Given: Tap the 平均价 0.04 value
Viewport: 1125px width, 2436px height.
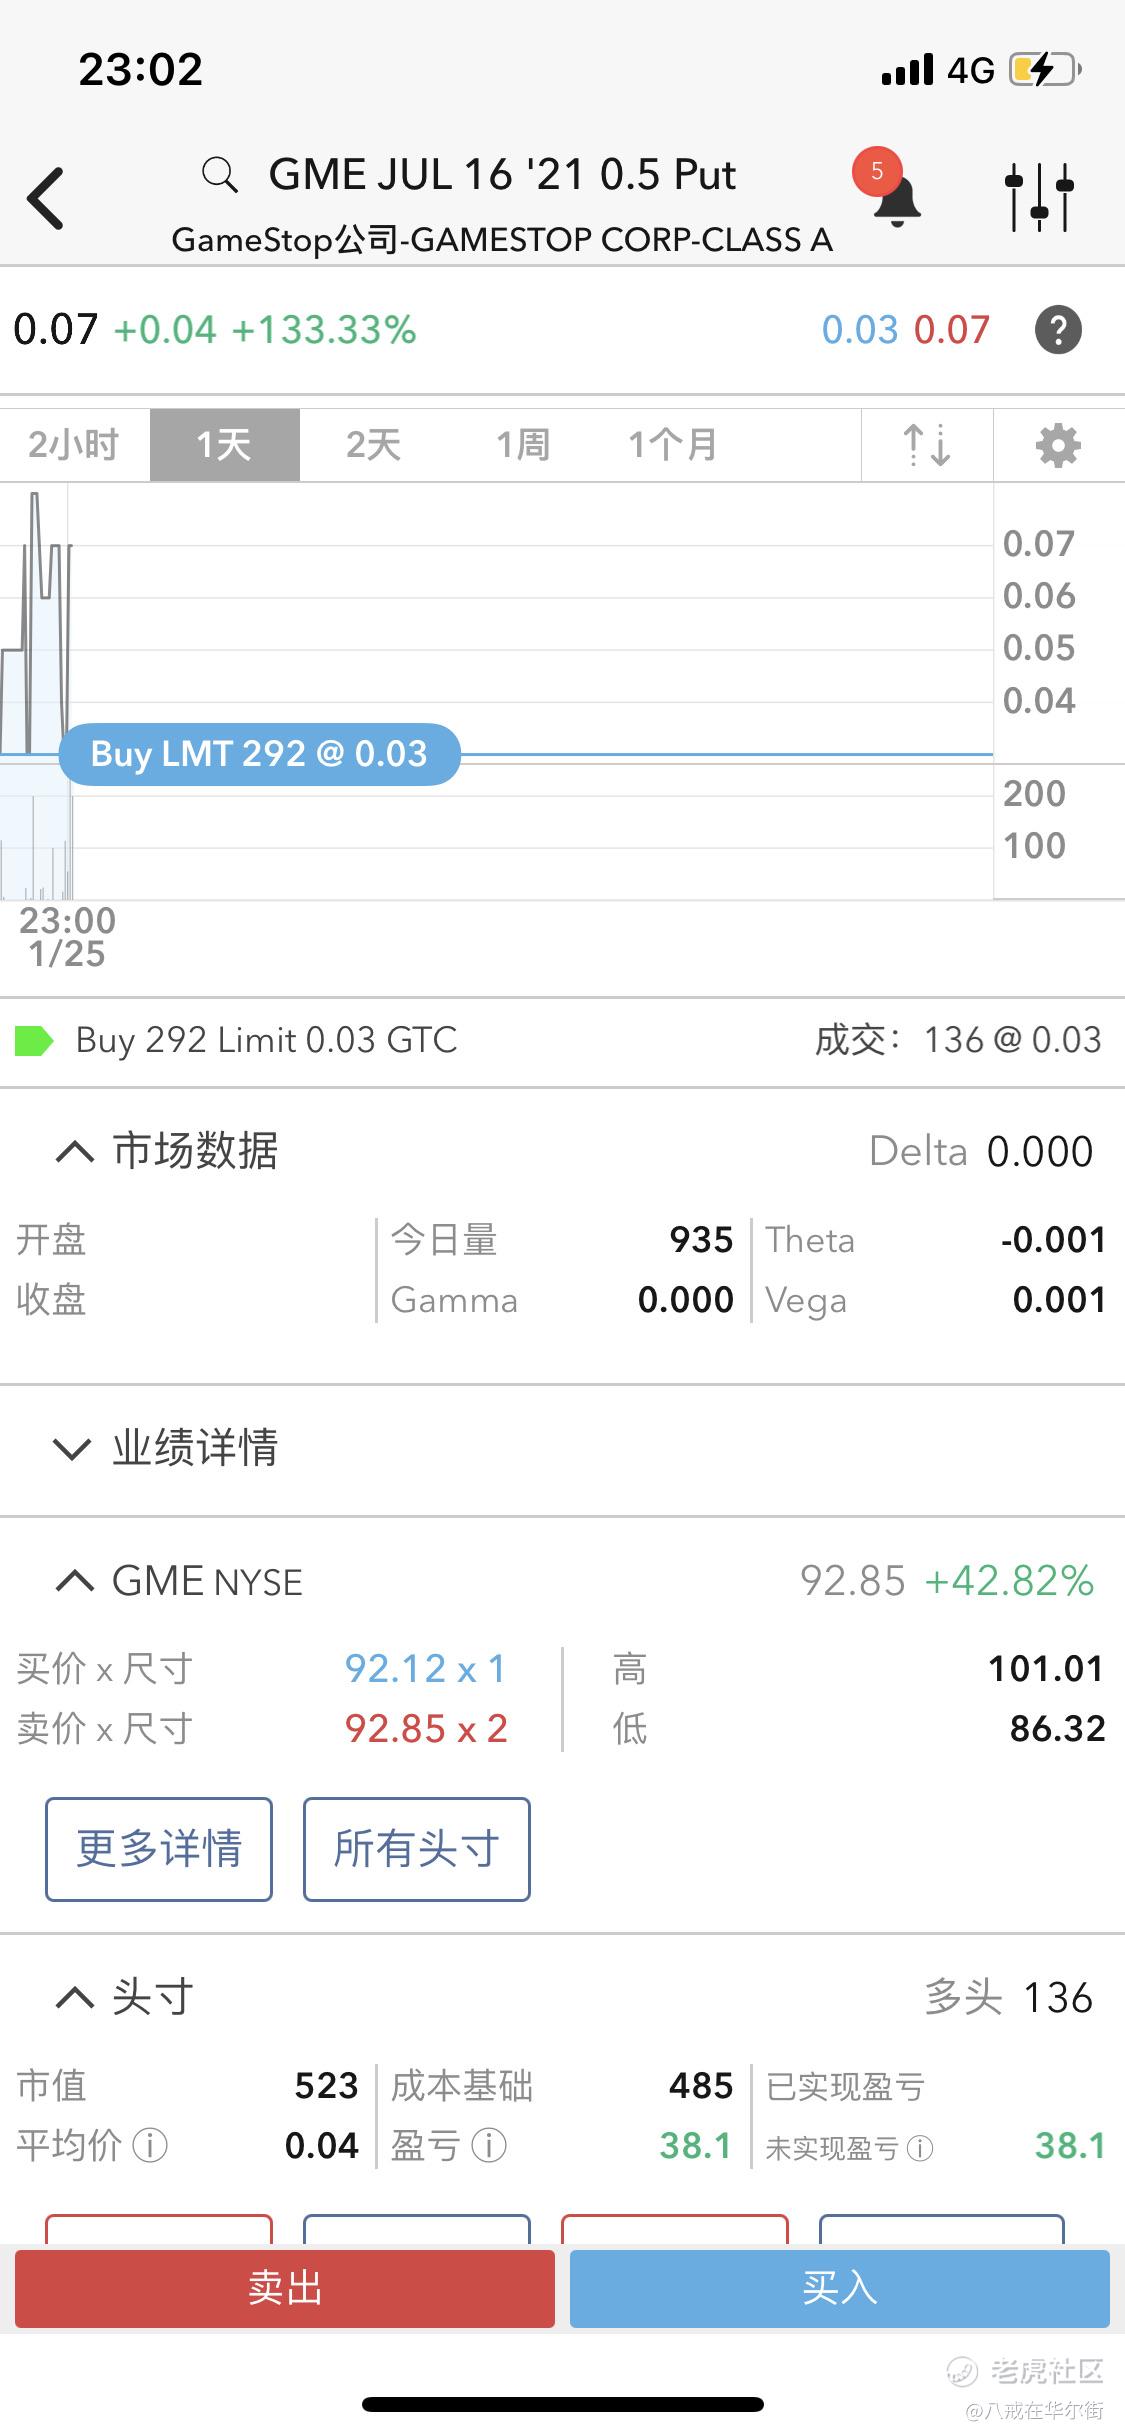Looking at the screenshot, I should (x=321, y=2146).
